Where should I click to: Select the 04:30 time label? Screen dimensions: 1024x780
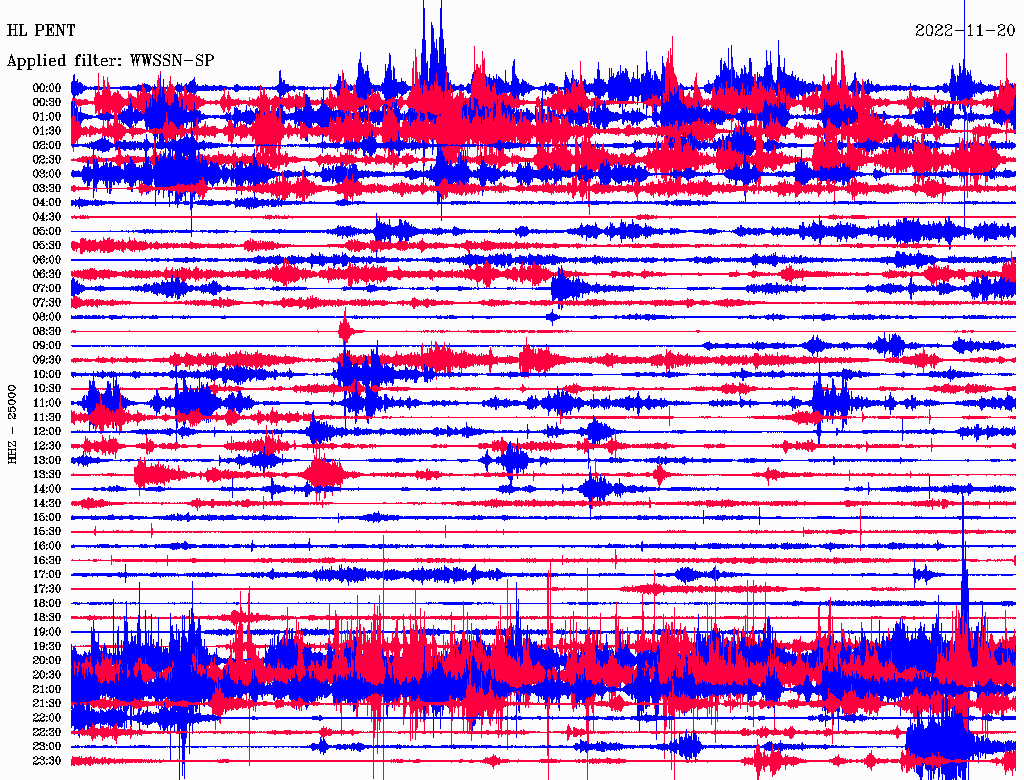click(x=47, y=217)
